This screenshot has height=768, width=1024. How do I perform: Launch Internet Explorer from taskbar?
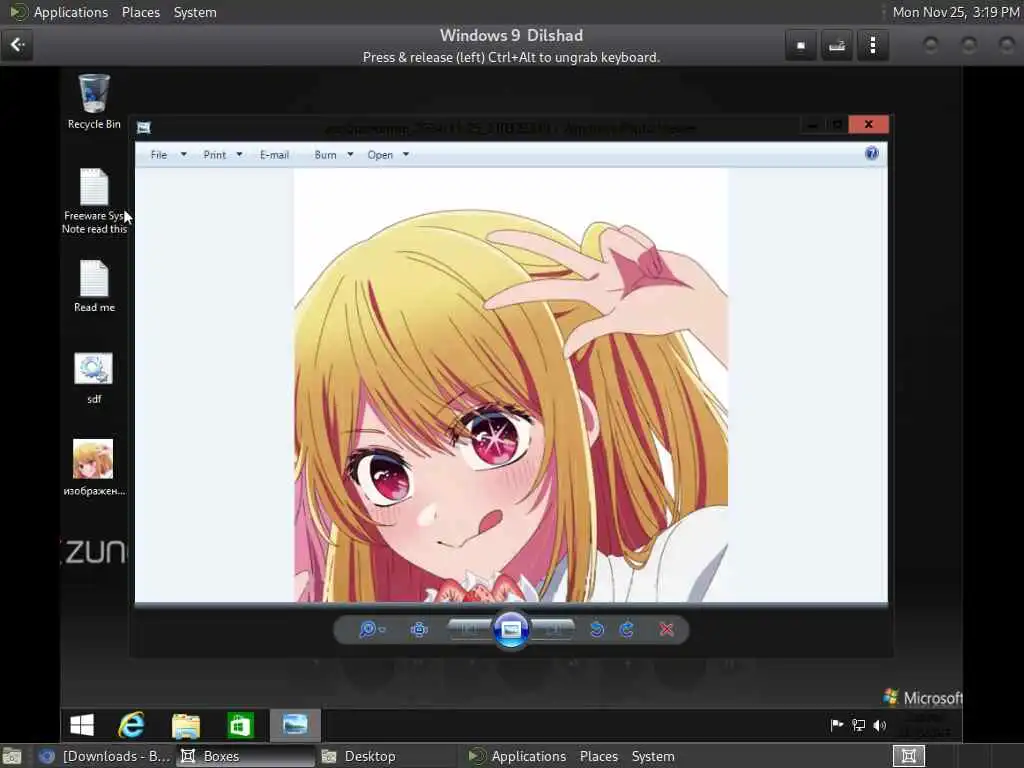[131, 725]
